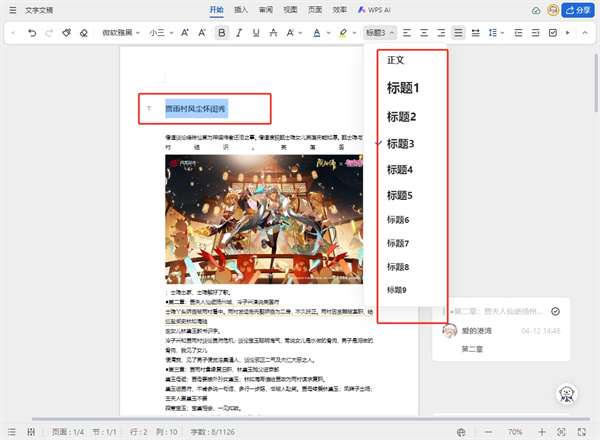The width and height of the screenshot is (600, 440).
Task: Toggle bold formatting
Action: click(x=222, y=33)
